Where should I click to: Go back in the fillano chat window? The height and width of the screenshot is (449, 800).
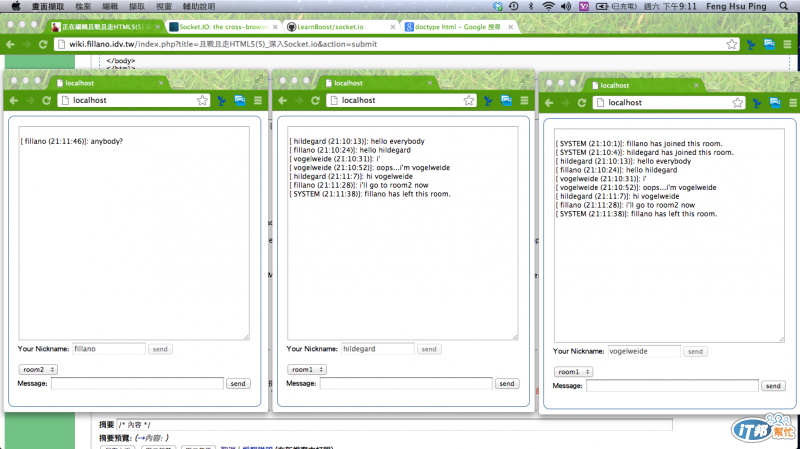14,101
